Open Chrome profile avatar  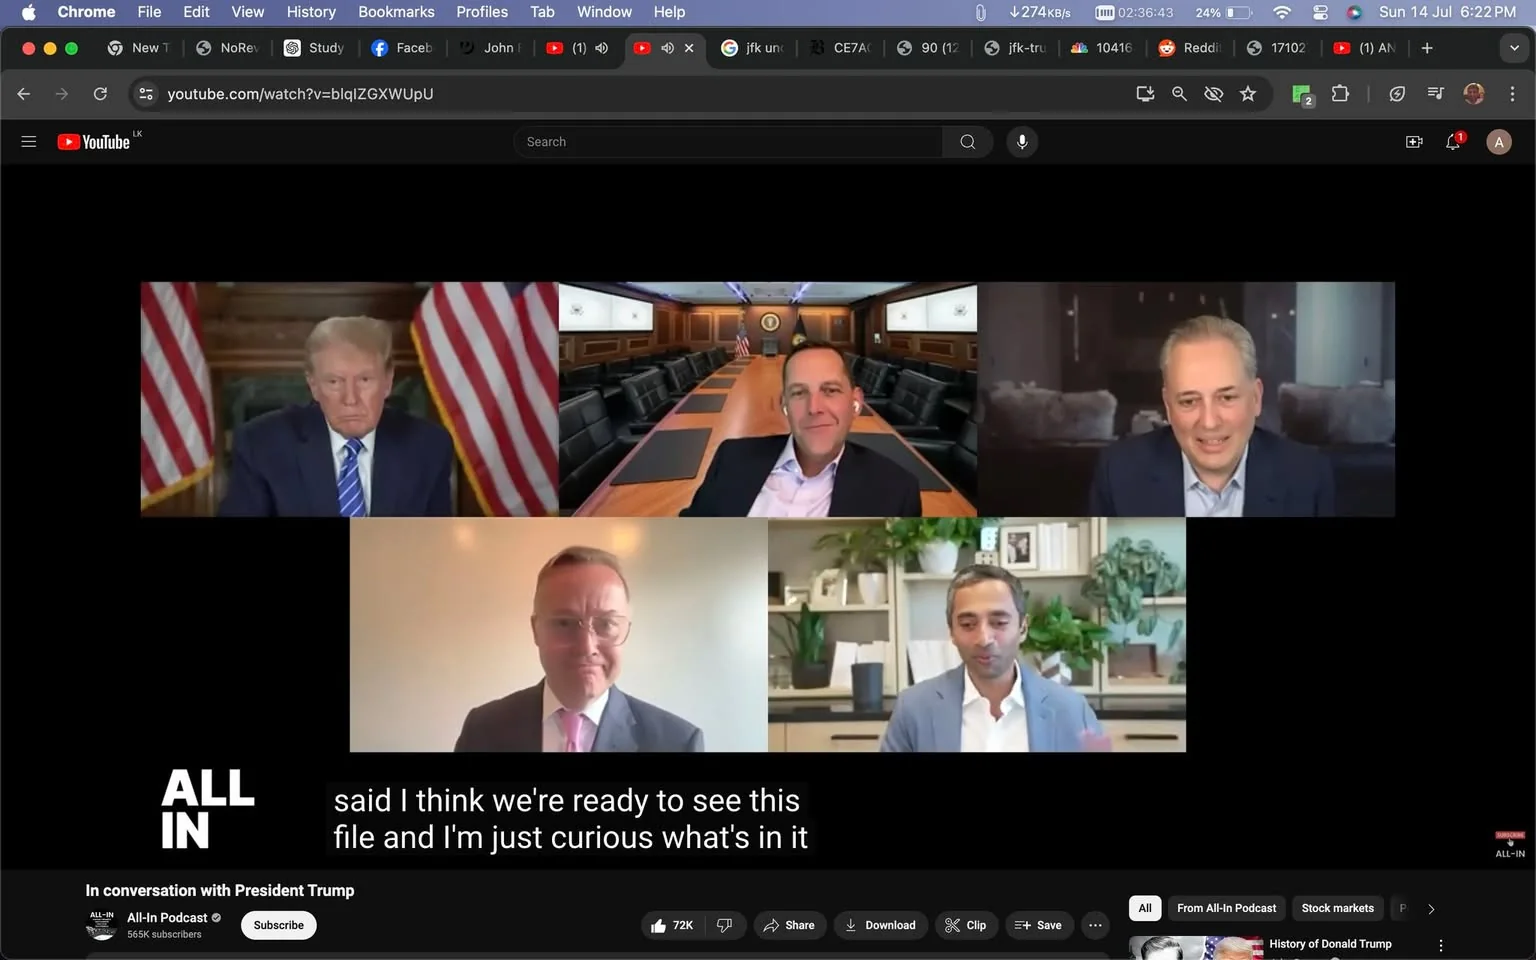point(1474,93)
